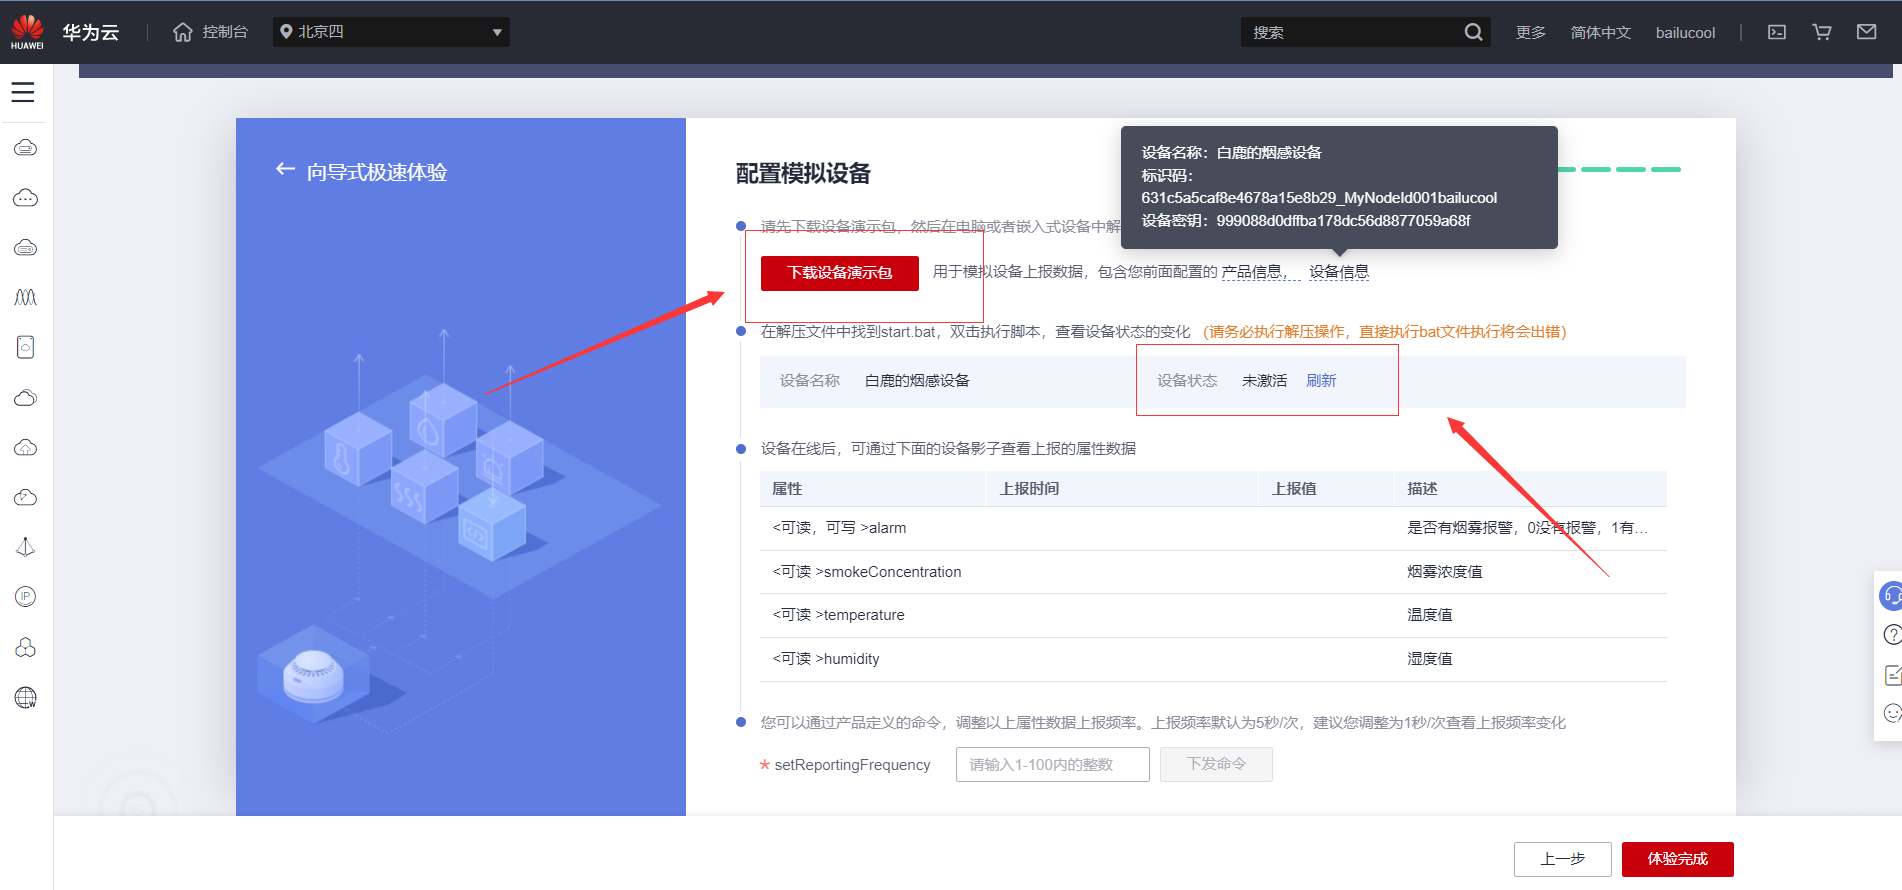Screen dimensions: 1902x890
Task: Open the cloud with clock sidebar icon
Action: click(x=26, y=497)
